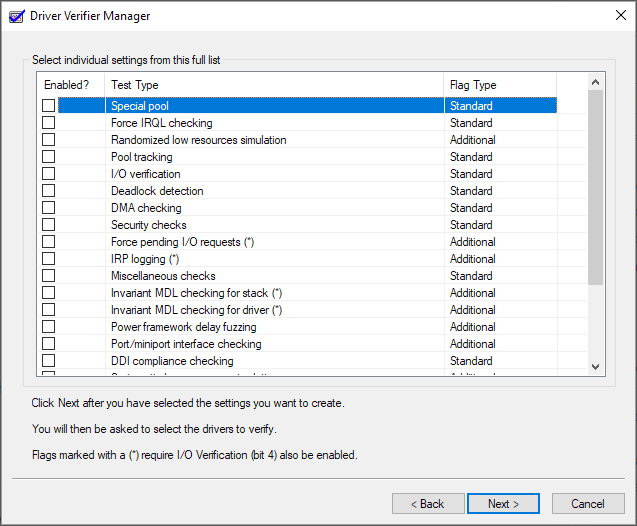The width and height of the screenshot is (637, 526).
Task: Go back with the Back button
Action: [428, 504]
